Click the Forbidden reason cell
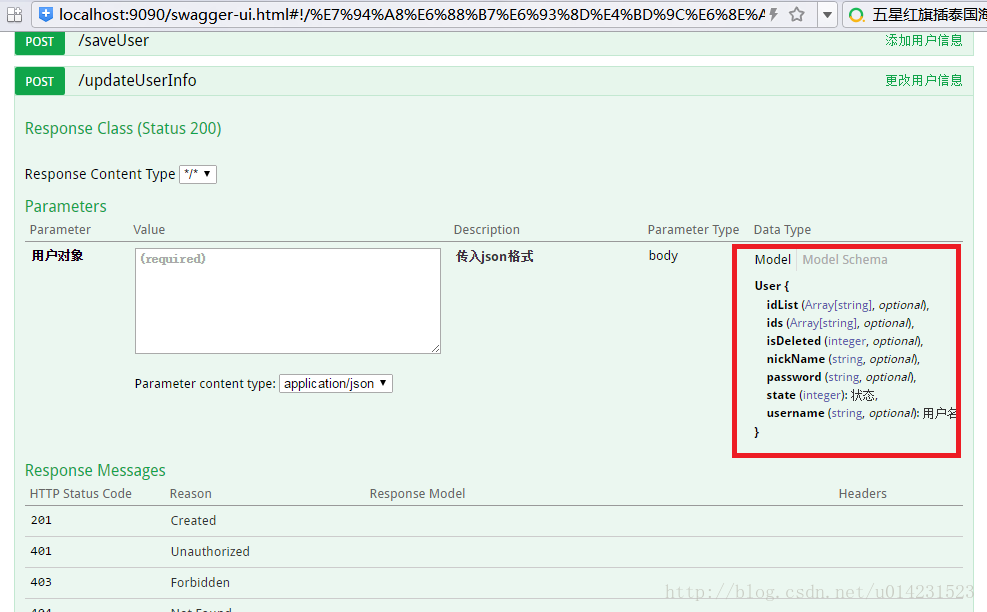 tap(200, 582)
